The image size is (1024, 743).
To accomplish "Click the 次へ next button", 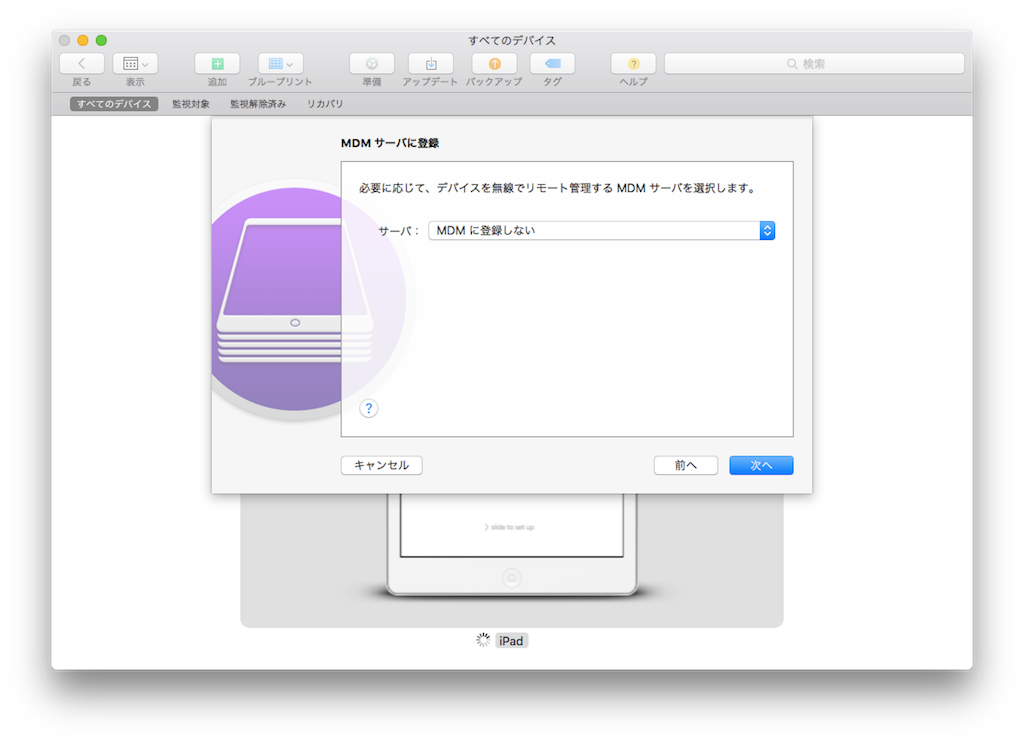I will (x=761, y=465).
